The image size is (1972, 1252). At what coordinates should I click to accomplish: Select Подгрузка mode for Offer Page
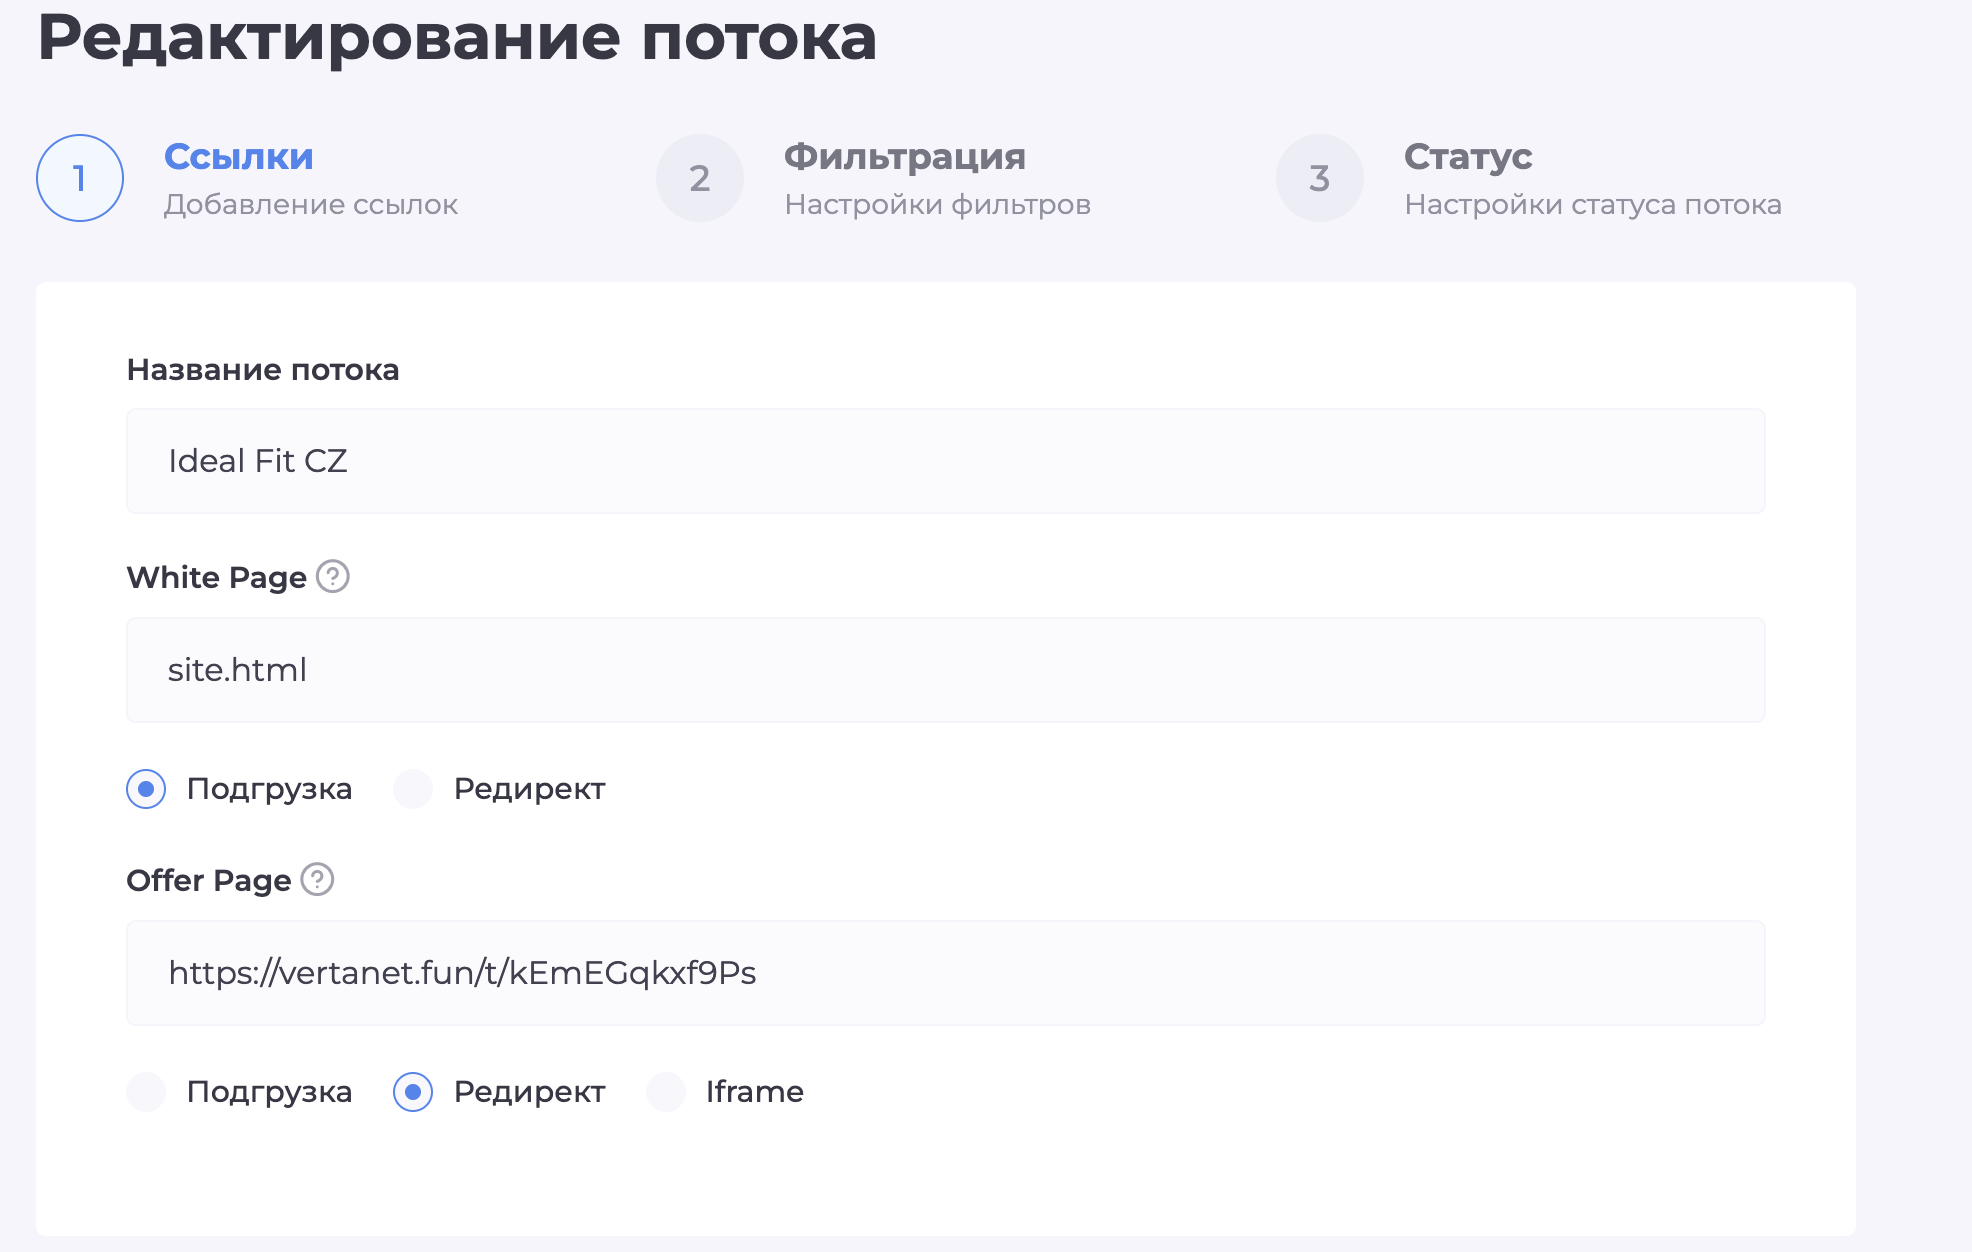[146, 1092]
